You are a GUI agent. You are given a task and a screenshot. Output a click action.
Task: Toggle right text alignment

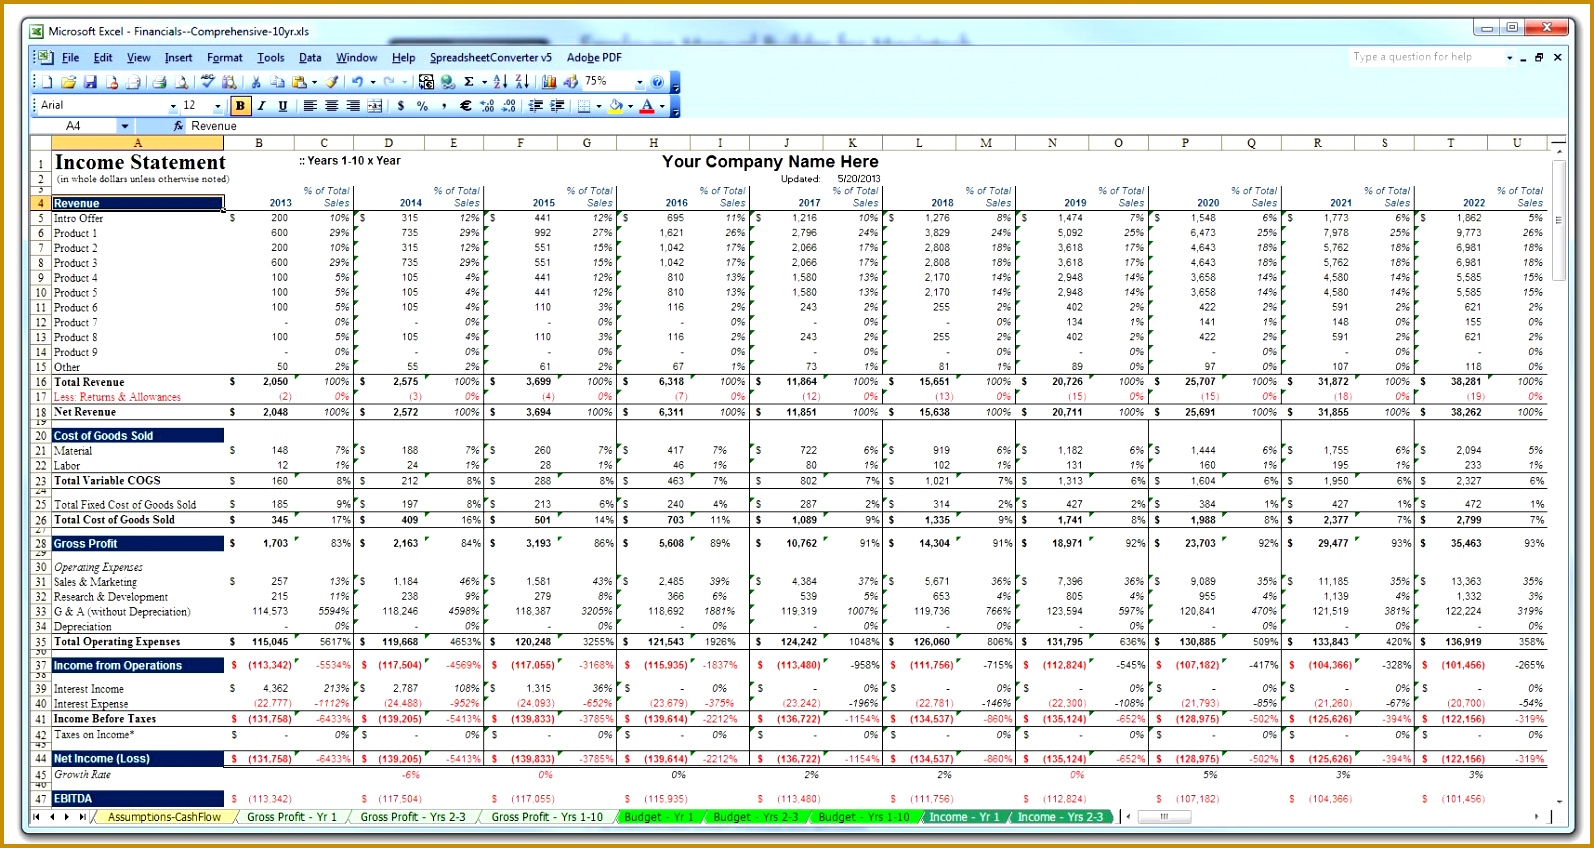point(353,106)
